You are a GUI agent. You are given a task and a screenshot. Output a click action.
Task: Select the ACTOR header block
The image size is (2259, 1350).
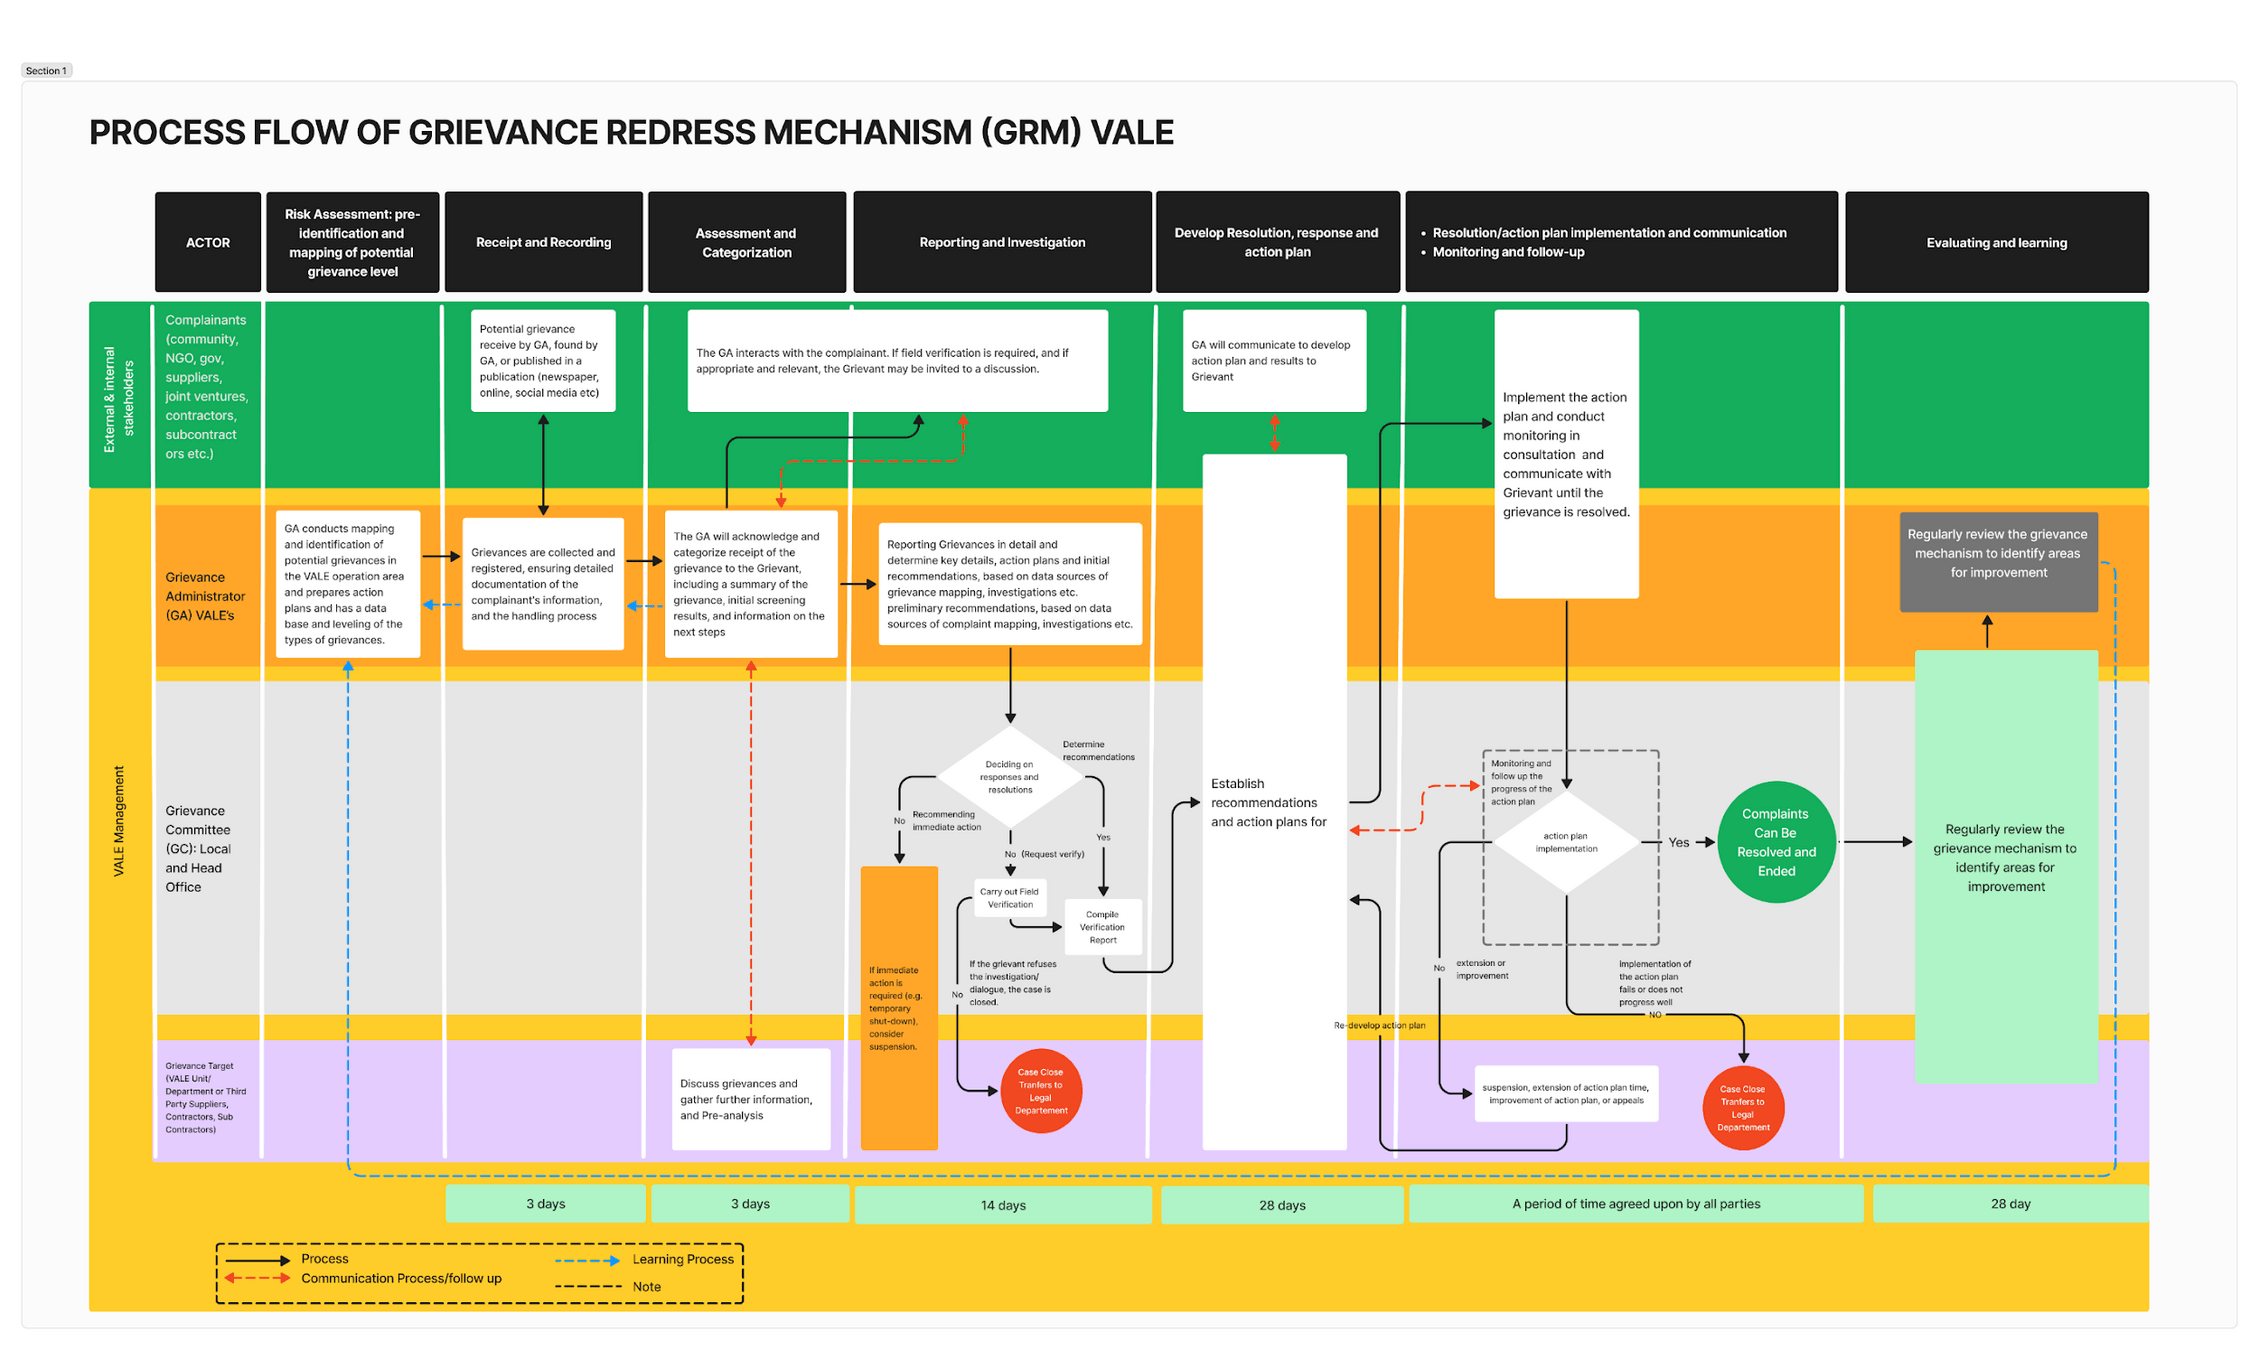207,242
